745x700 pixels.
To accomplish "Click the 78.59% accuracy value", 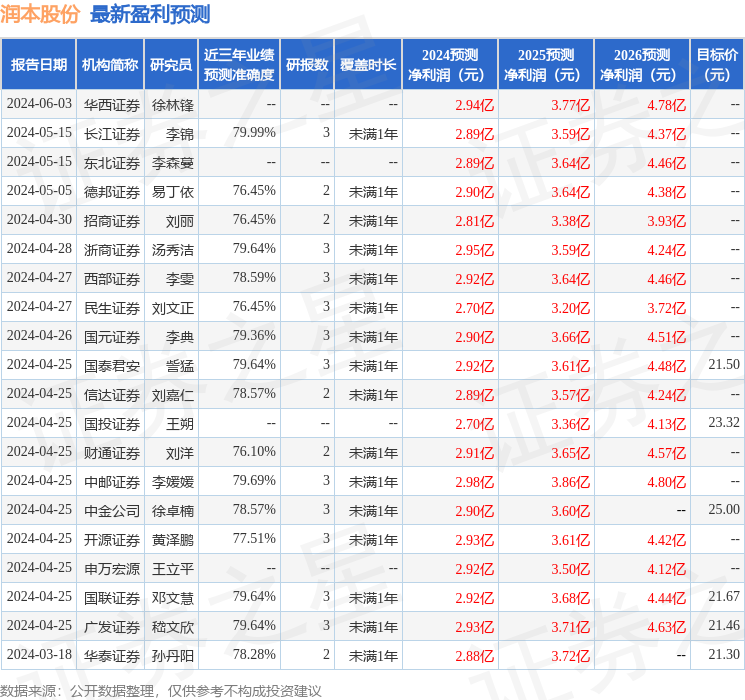I will 254,278.
